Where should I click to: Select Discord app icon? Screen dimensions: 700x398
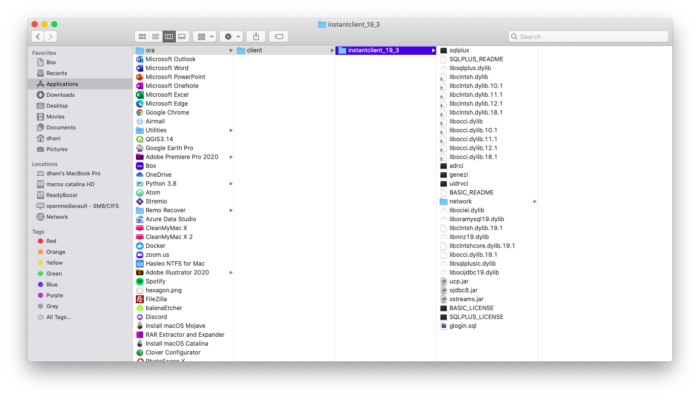pos(140,317)
